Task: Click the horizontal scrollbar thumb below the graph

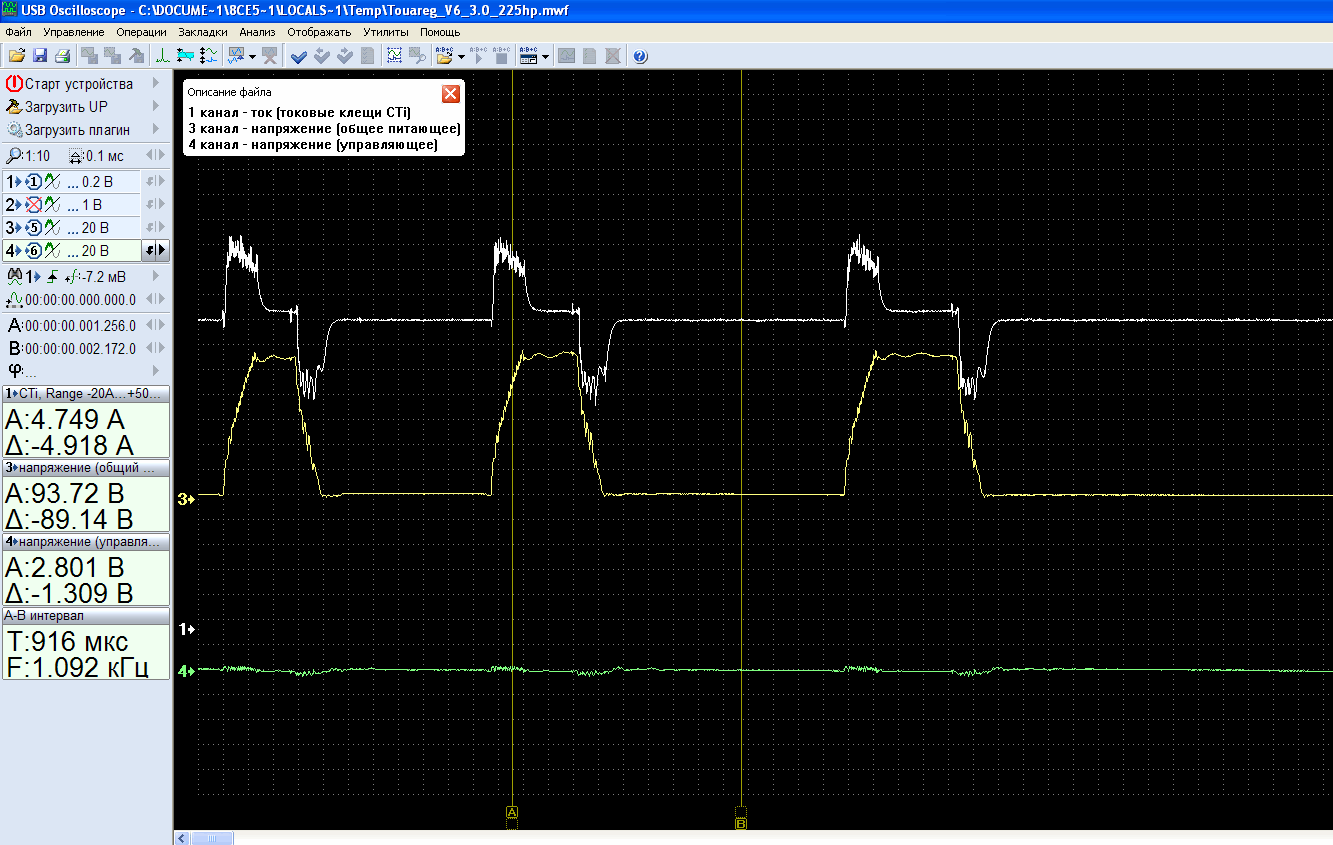Action: click(x=212, y=838)
